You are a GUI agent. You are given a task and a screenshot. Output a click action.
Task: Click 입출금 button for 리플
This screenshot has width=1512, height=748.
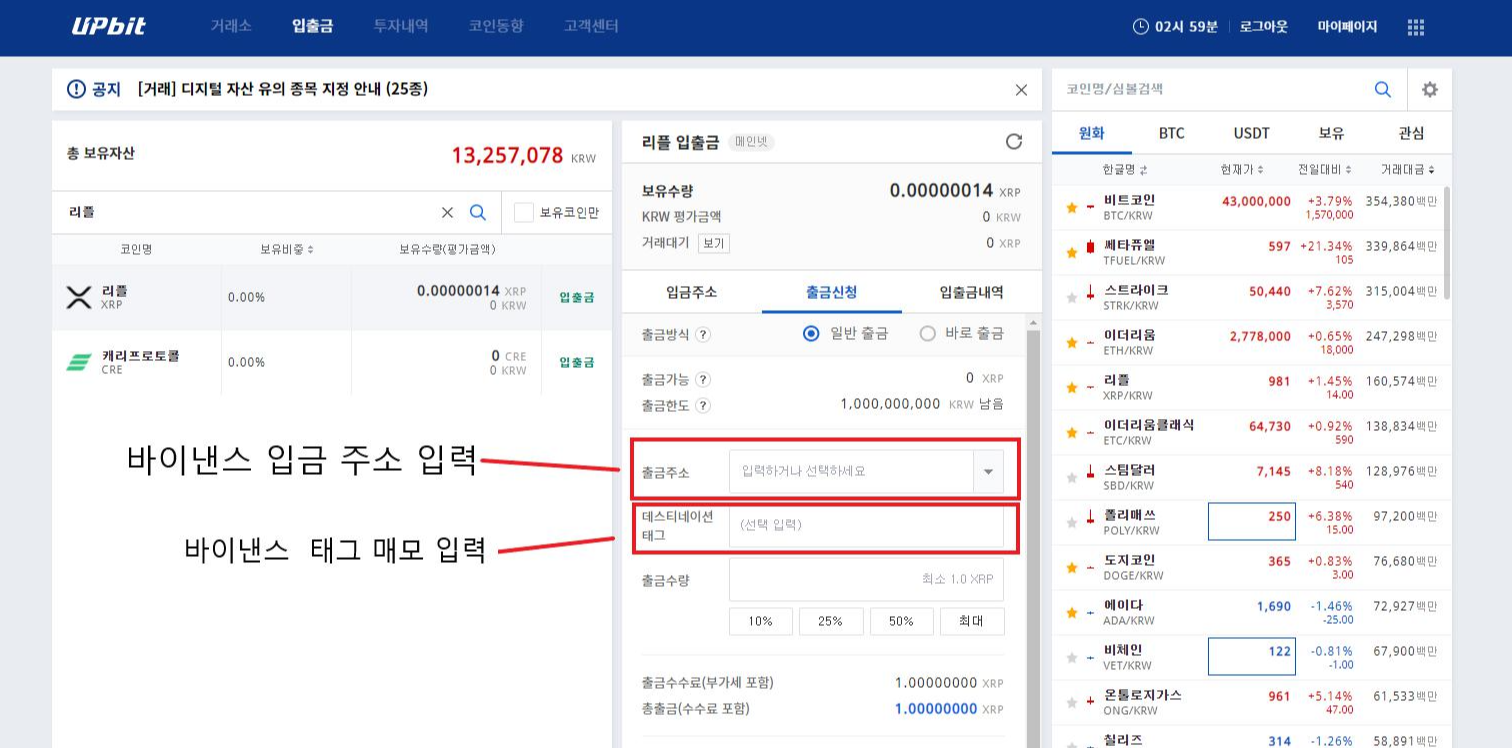pos(577,298)
